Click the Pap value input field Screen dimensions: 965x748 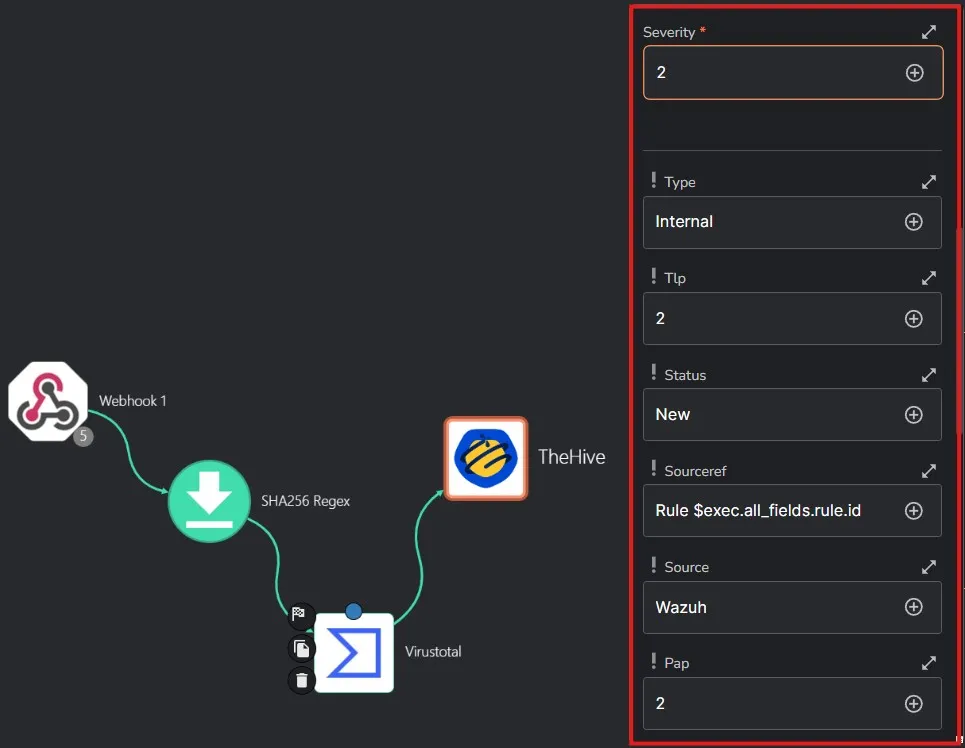click(x=770, y=703)
